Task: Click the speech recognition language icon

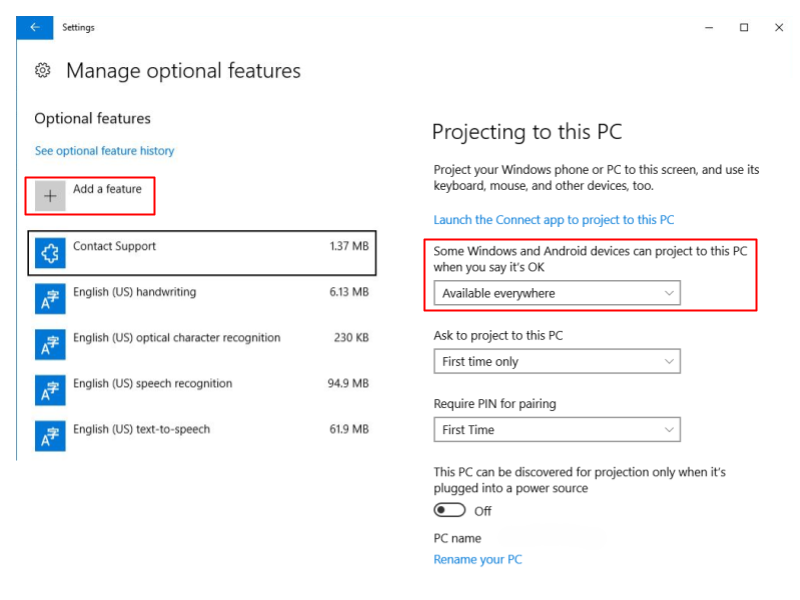Action: (x=50, y=391)
